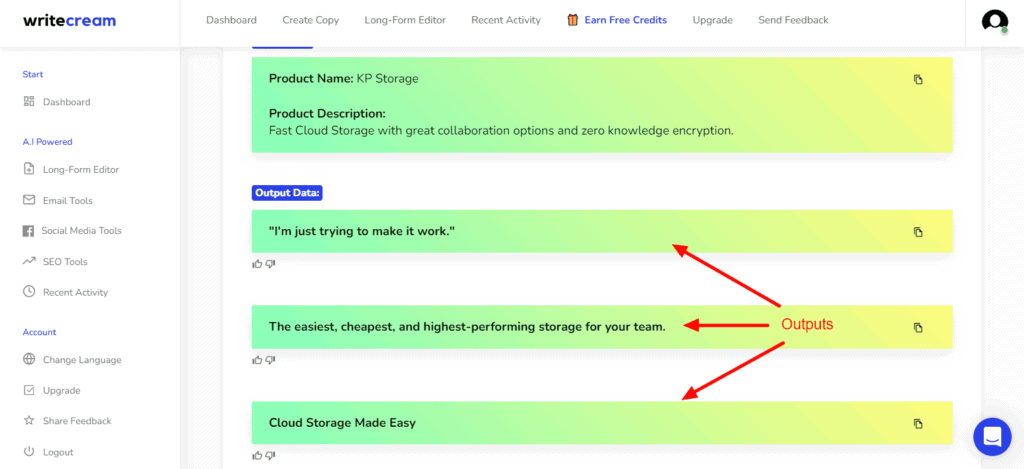Copy the KP Storage product input text
1024x469 pixels.
tap(918, 80)
